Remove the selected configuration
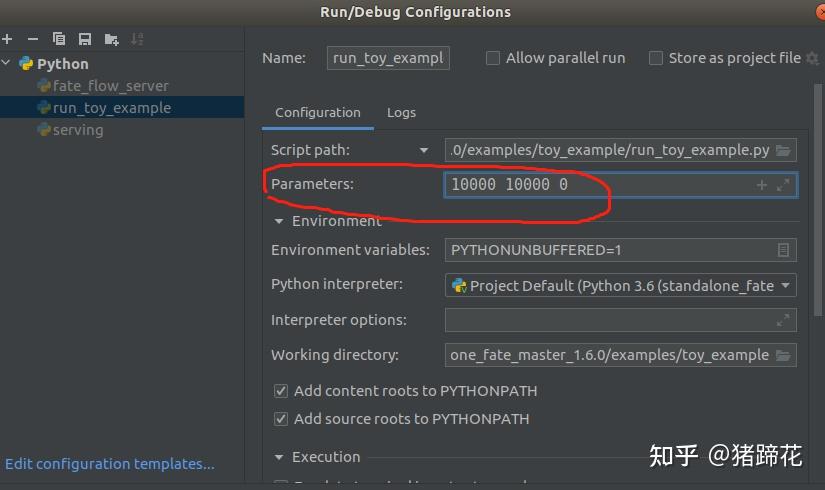This screenshot has width=825, height=490. click(33, 39)
